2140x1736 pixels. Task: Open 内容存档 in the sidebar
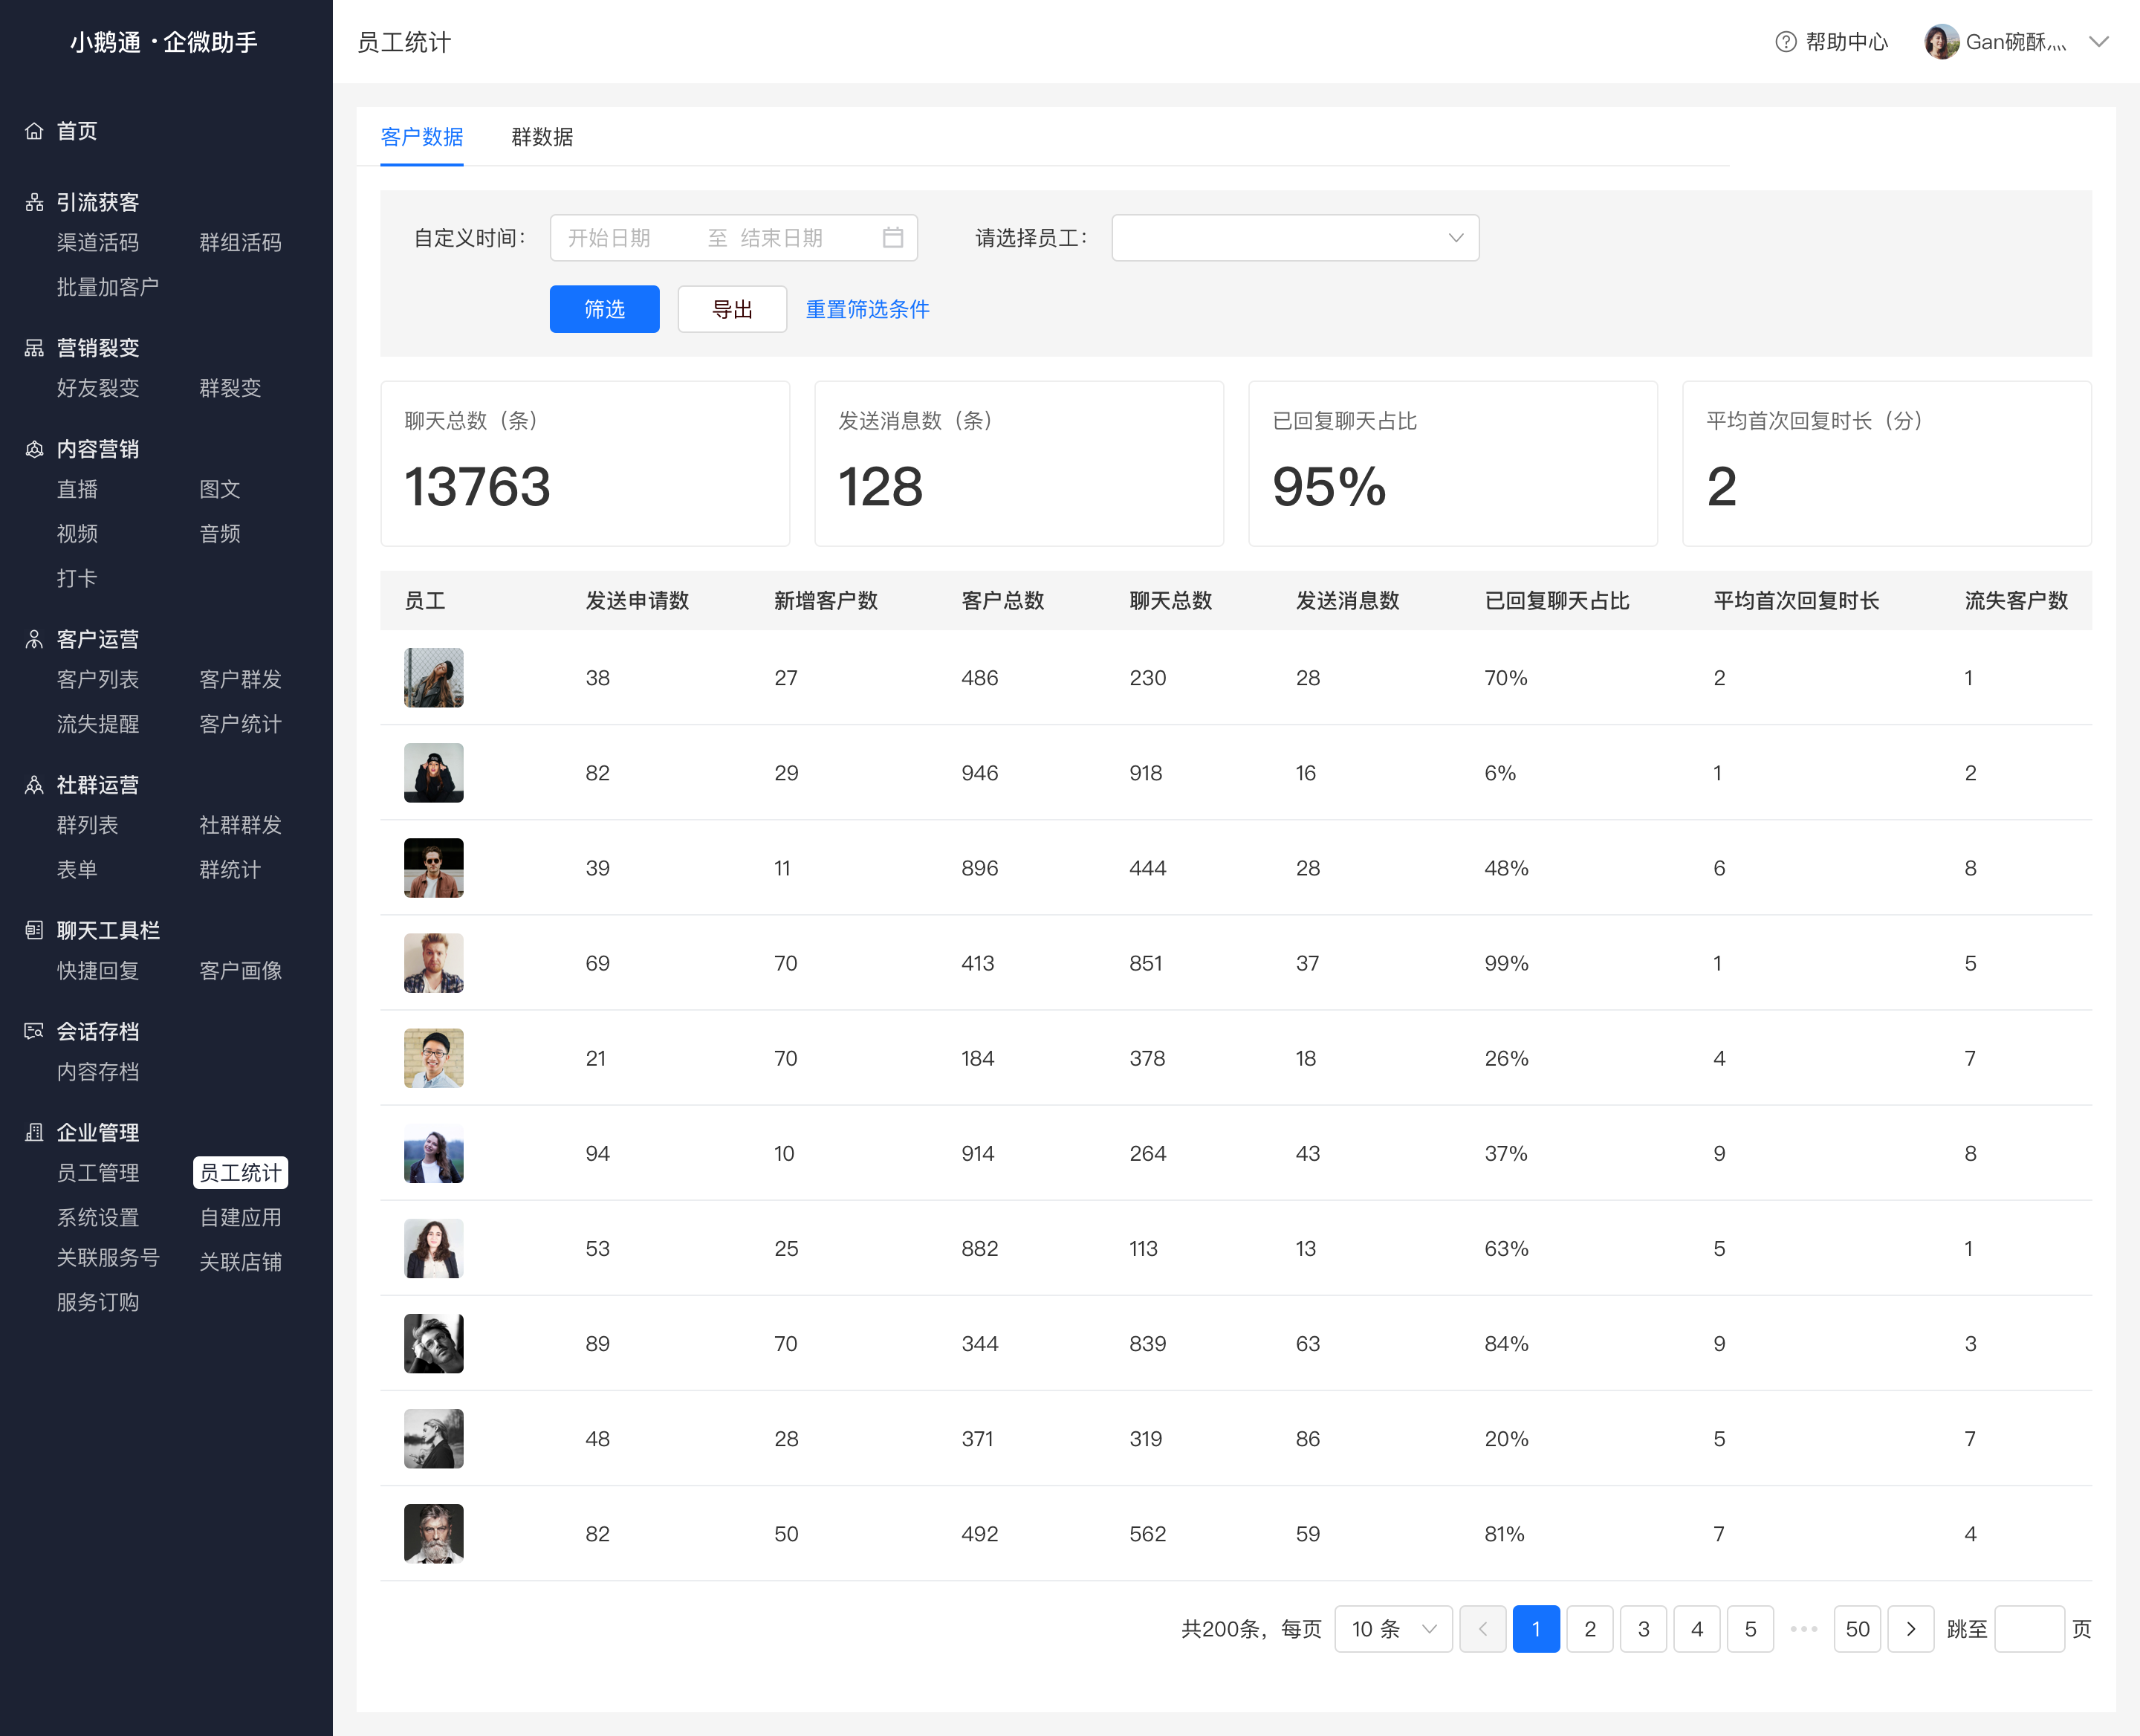pos(98,1072)
